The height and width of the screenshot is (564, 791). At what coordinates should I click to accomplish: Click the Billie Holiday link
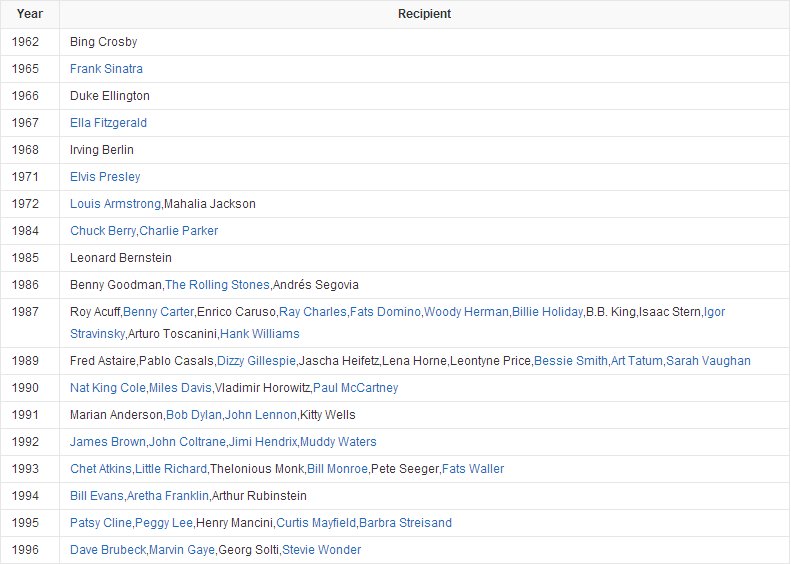[547, 312]
